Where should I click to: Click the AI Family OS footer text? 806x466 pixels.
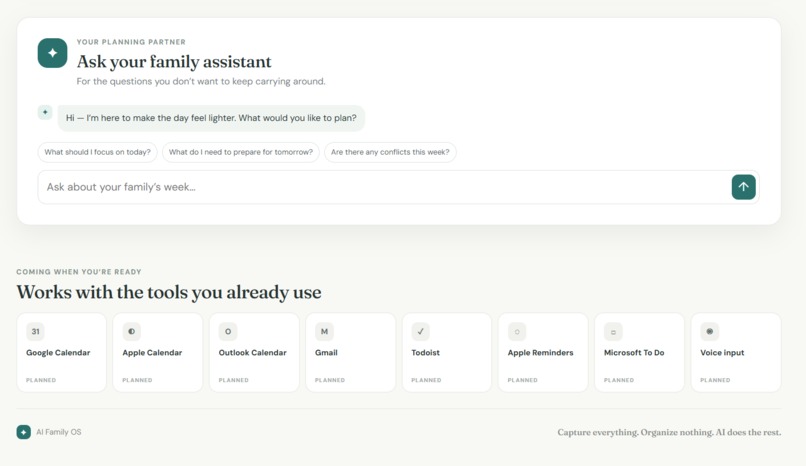[x=59, y=432]
